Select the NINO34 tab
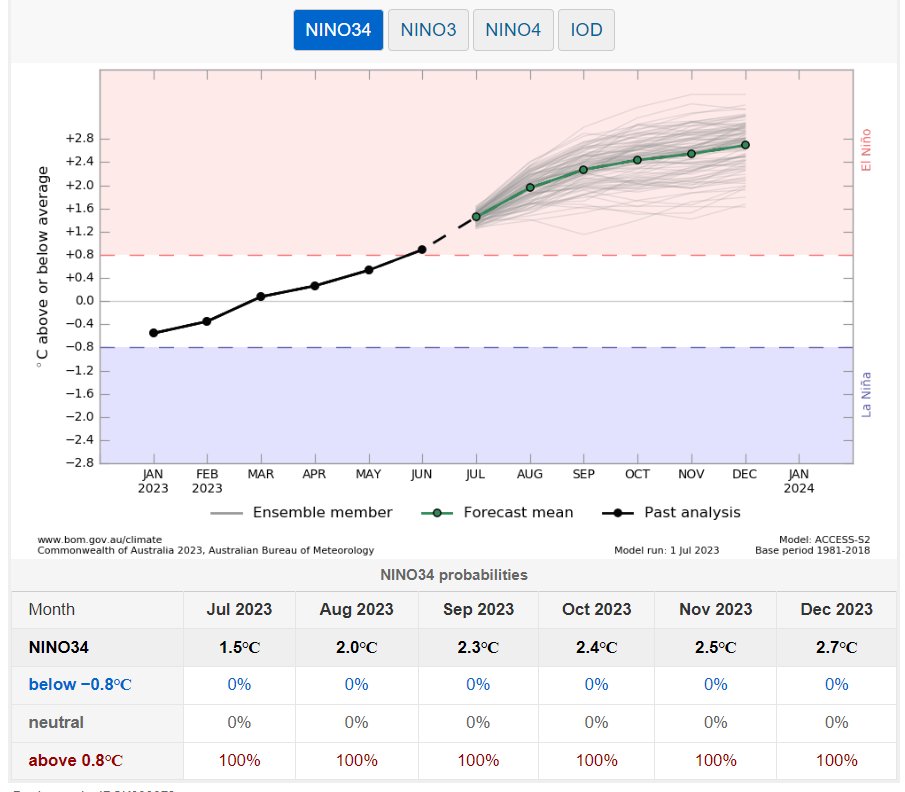905x792 pixels. click(338, 30)
